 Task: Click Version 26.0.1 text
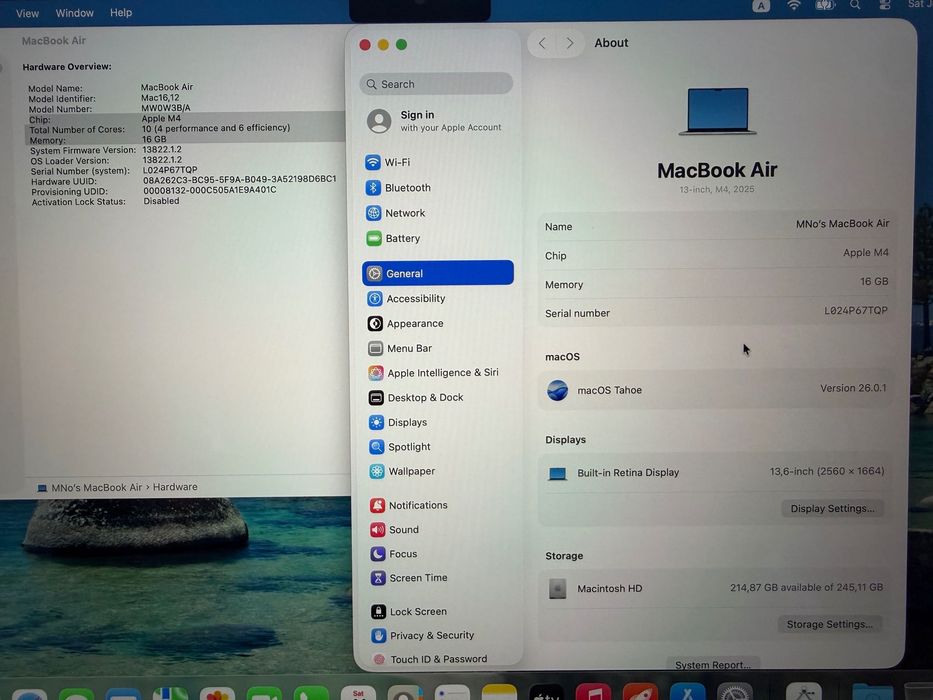tap(853, 388)
